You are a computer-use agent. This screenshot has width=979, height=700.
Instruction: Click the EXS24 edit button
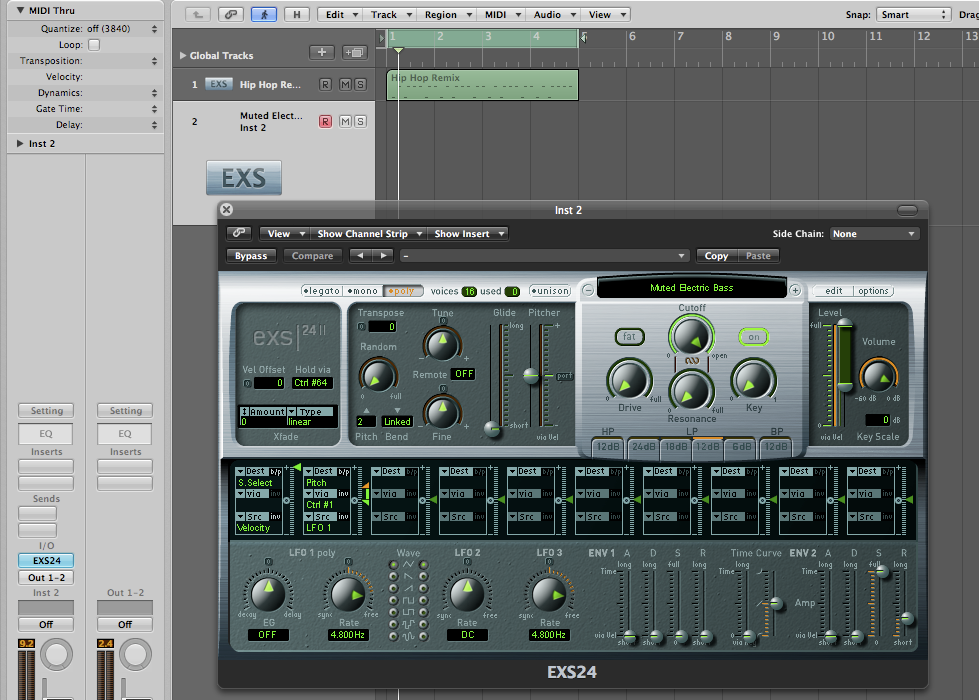pos(834,291)
